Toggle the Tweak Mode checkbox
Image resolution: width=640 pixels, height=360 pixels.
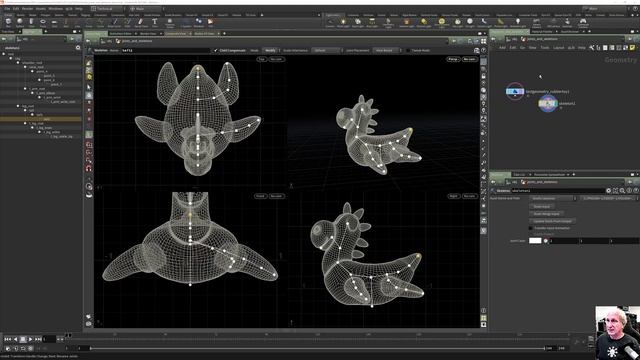point(408,50)
